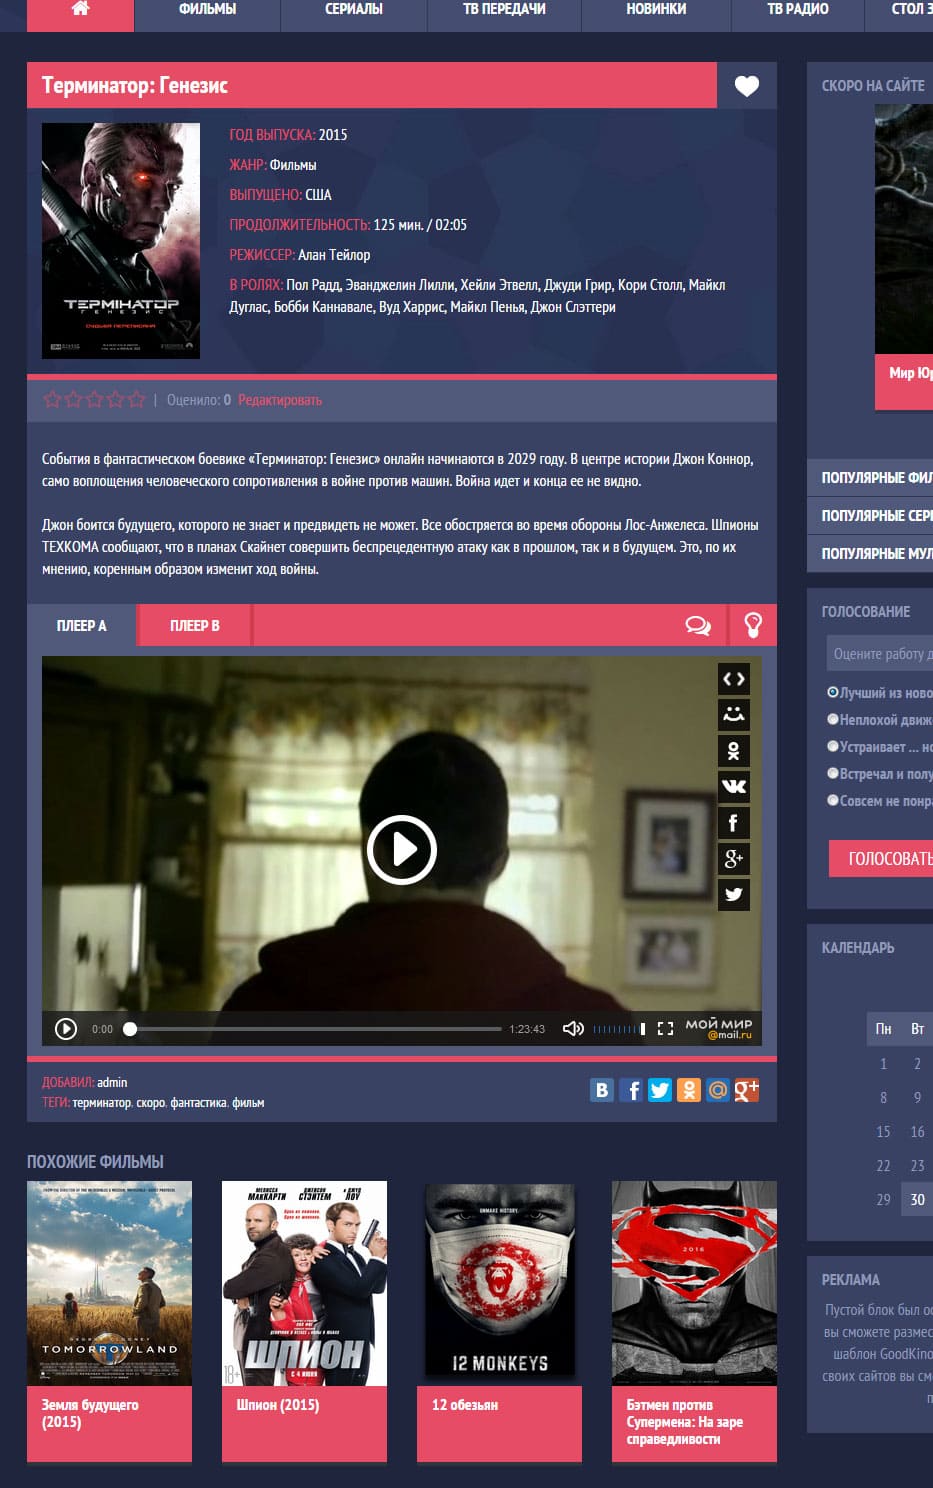
Task: Add film to favorites with heart icon
Action: [x=747, y=86]
